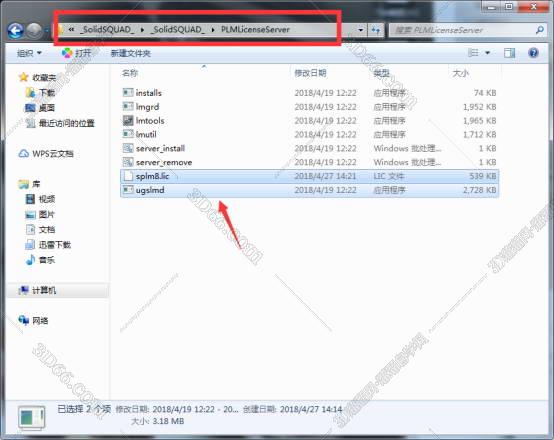
Task: Select the lmutil application icon
Action: point(128,134)
